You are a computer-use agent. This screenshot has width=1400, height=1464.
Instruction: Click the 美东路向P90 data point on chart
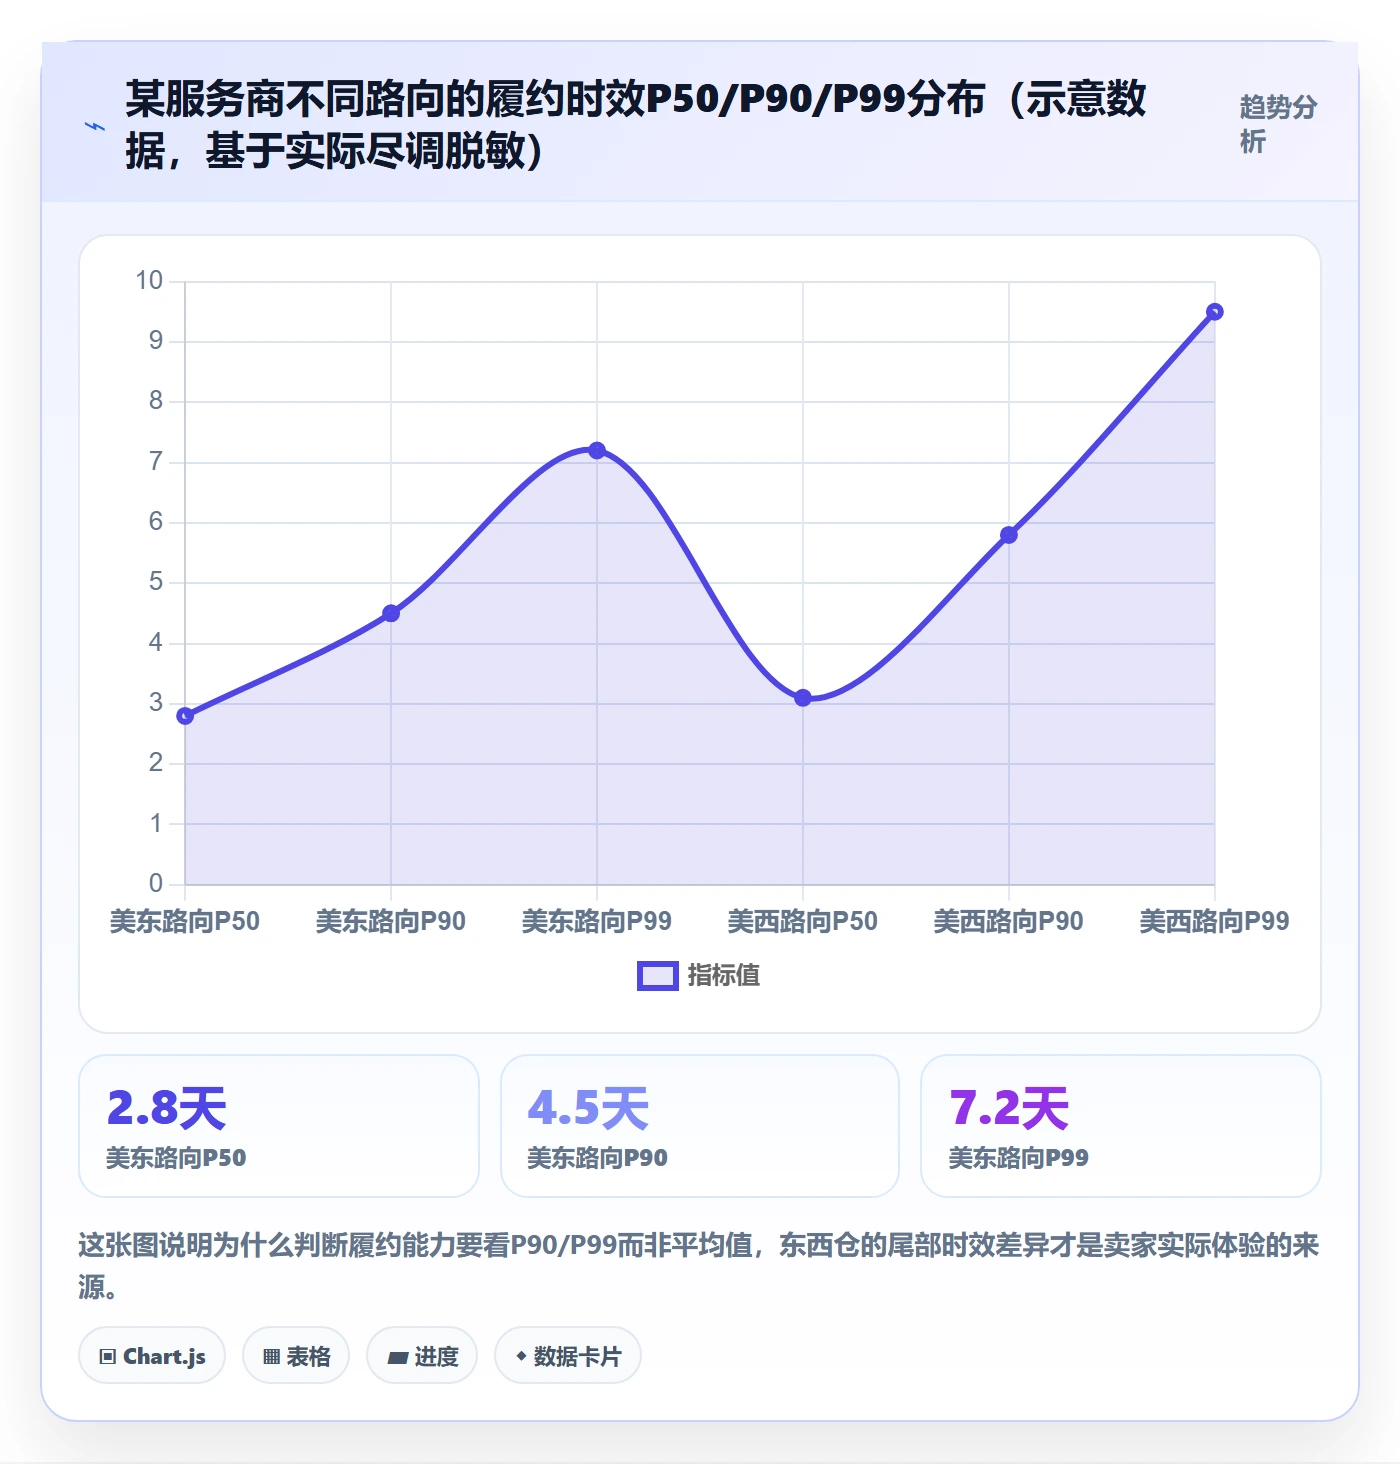[x=391, y=613]
